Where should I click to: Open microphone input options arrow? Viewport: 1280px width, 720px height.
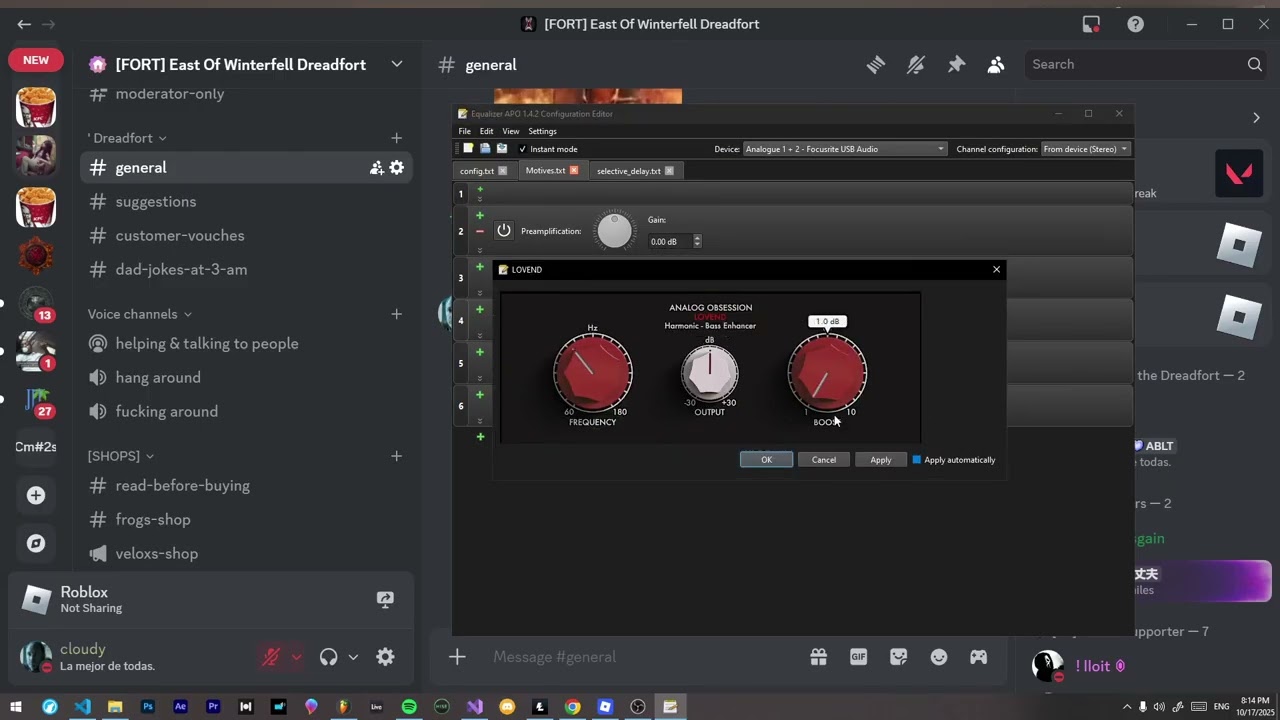click(296, 657)
